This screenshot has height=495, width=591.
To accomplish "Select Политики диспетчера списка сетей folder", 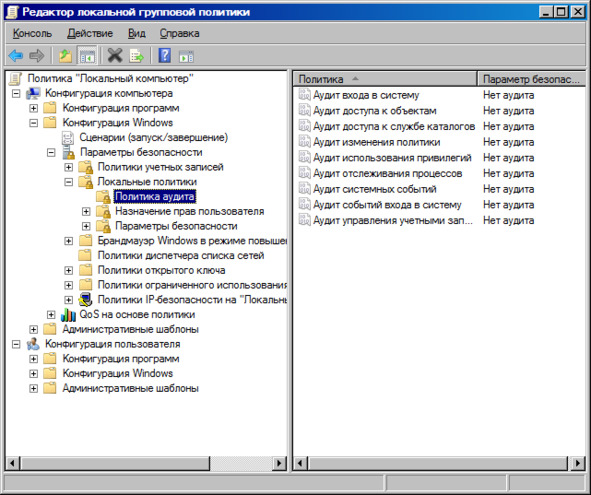I will pos(181,256).
